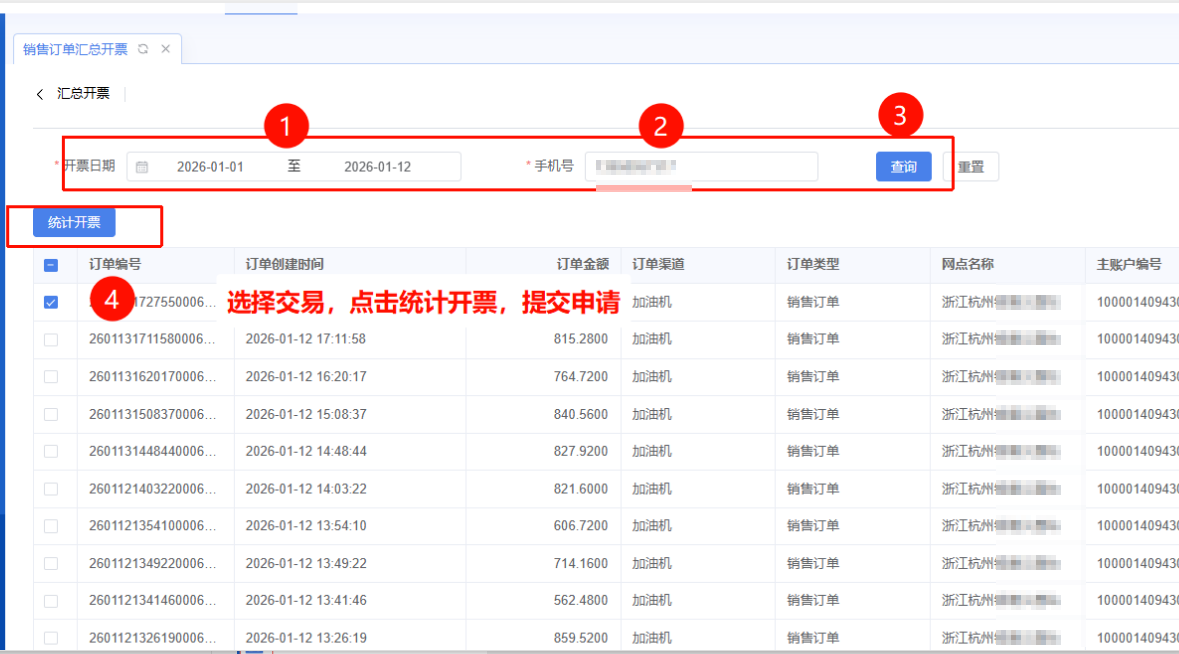The height and width of the screenshot is (654, 1179).
Task: Focus the 手机号 input field
Action: pyautogui.click(x=700, y=167)
